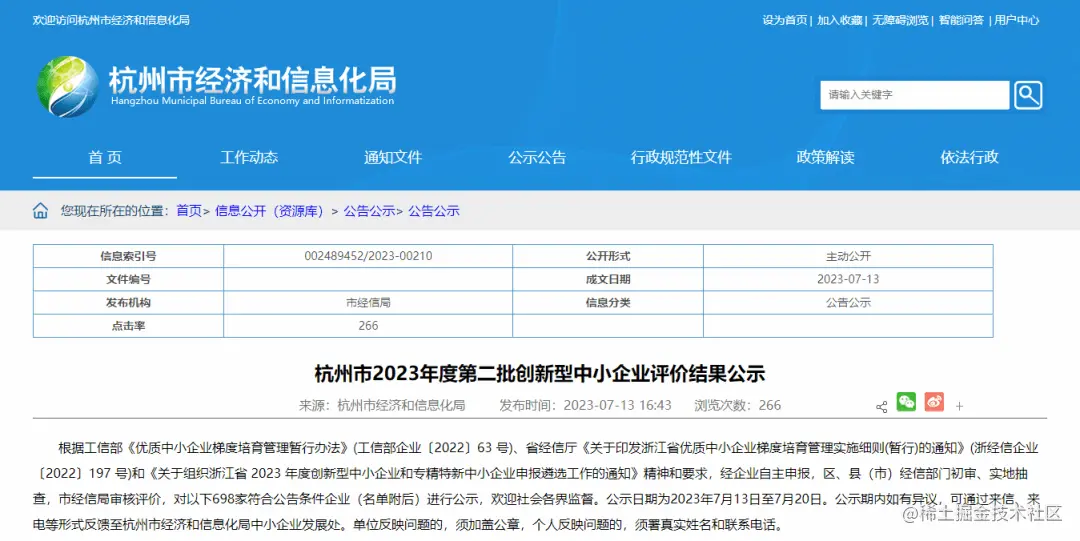This screenshot has height=541, width=1080.
Task: Click the keyword search input field
Action: pos(914,95)
